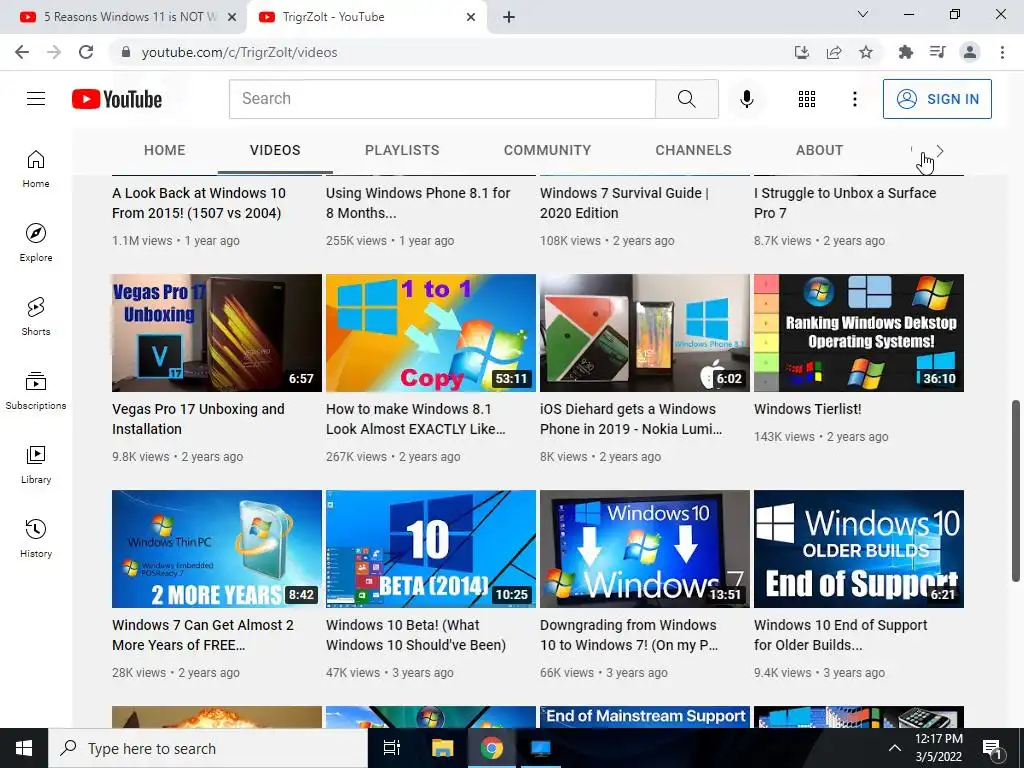Click the taskbar 'Type here to search' box

[x=208, y=748]
